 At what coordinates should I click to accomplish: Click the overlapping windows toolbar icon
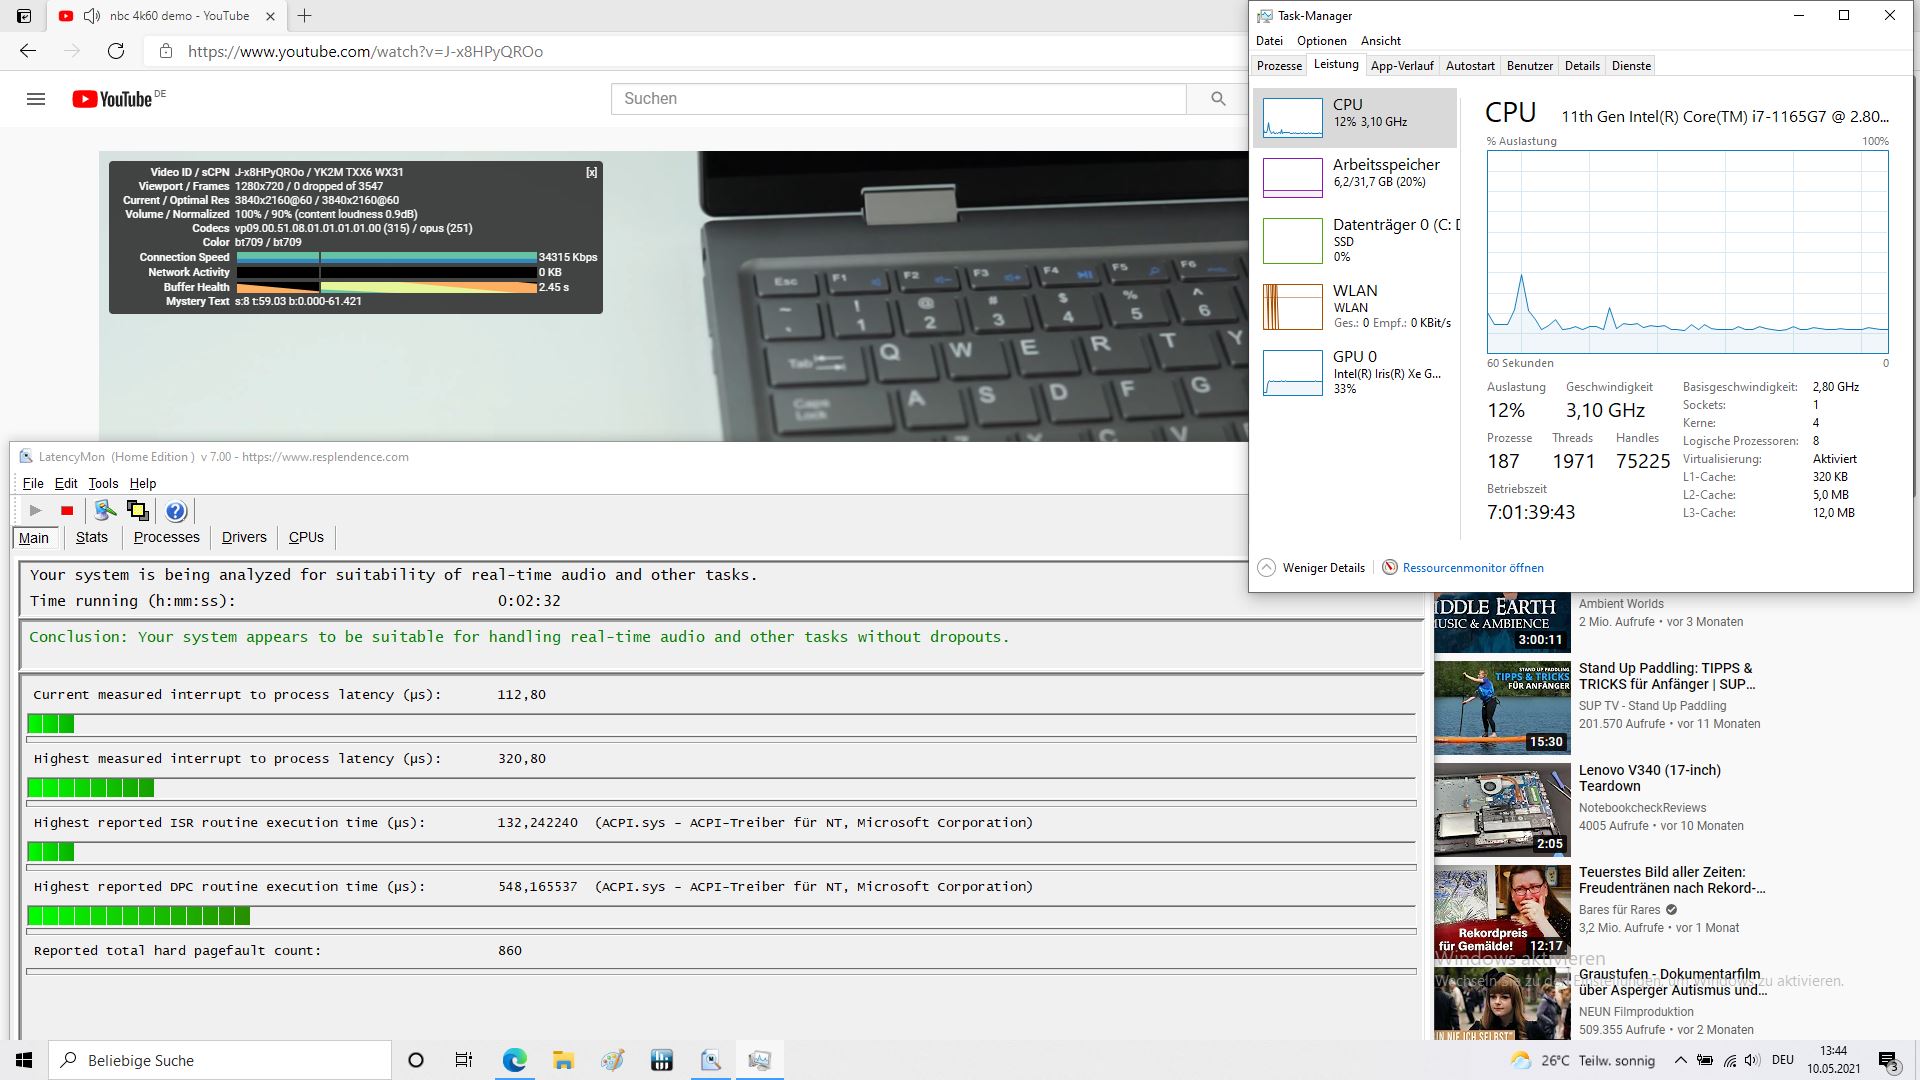point(138,511)
